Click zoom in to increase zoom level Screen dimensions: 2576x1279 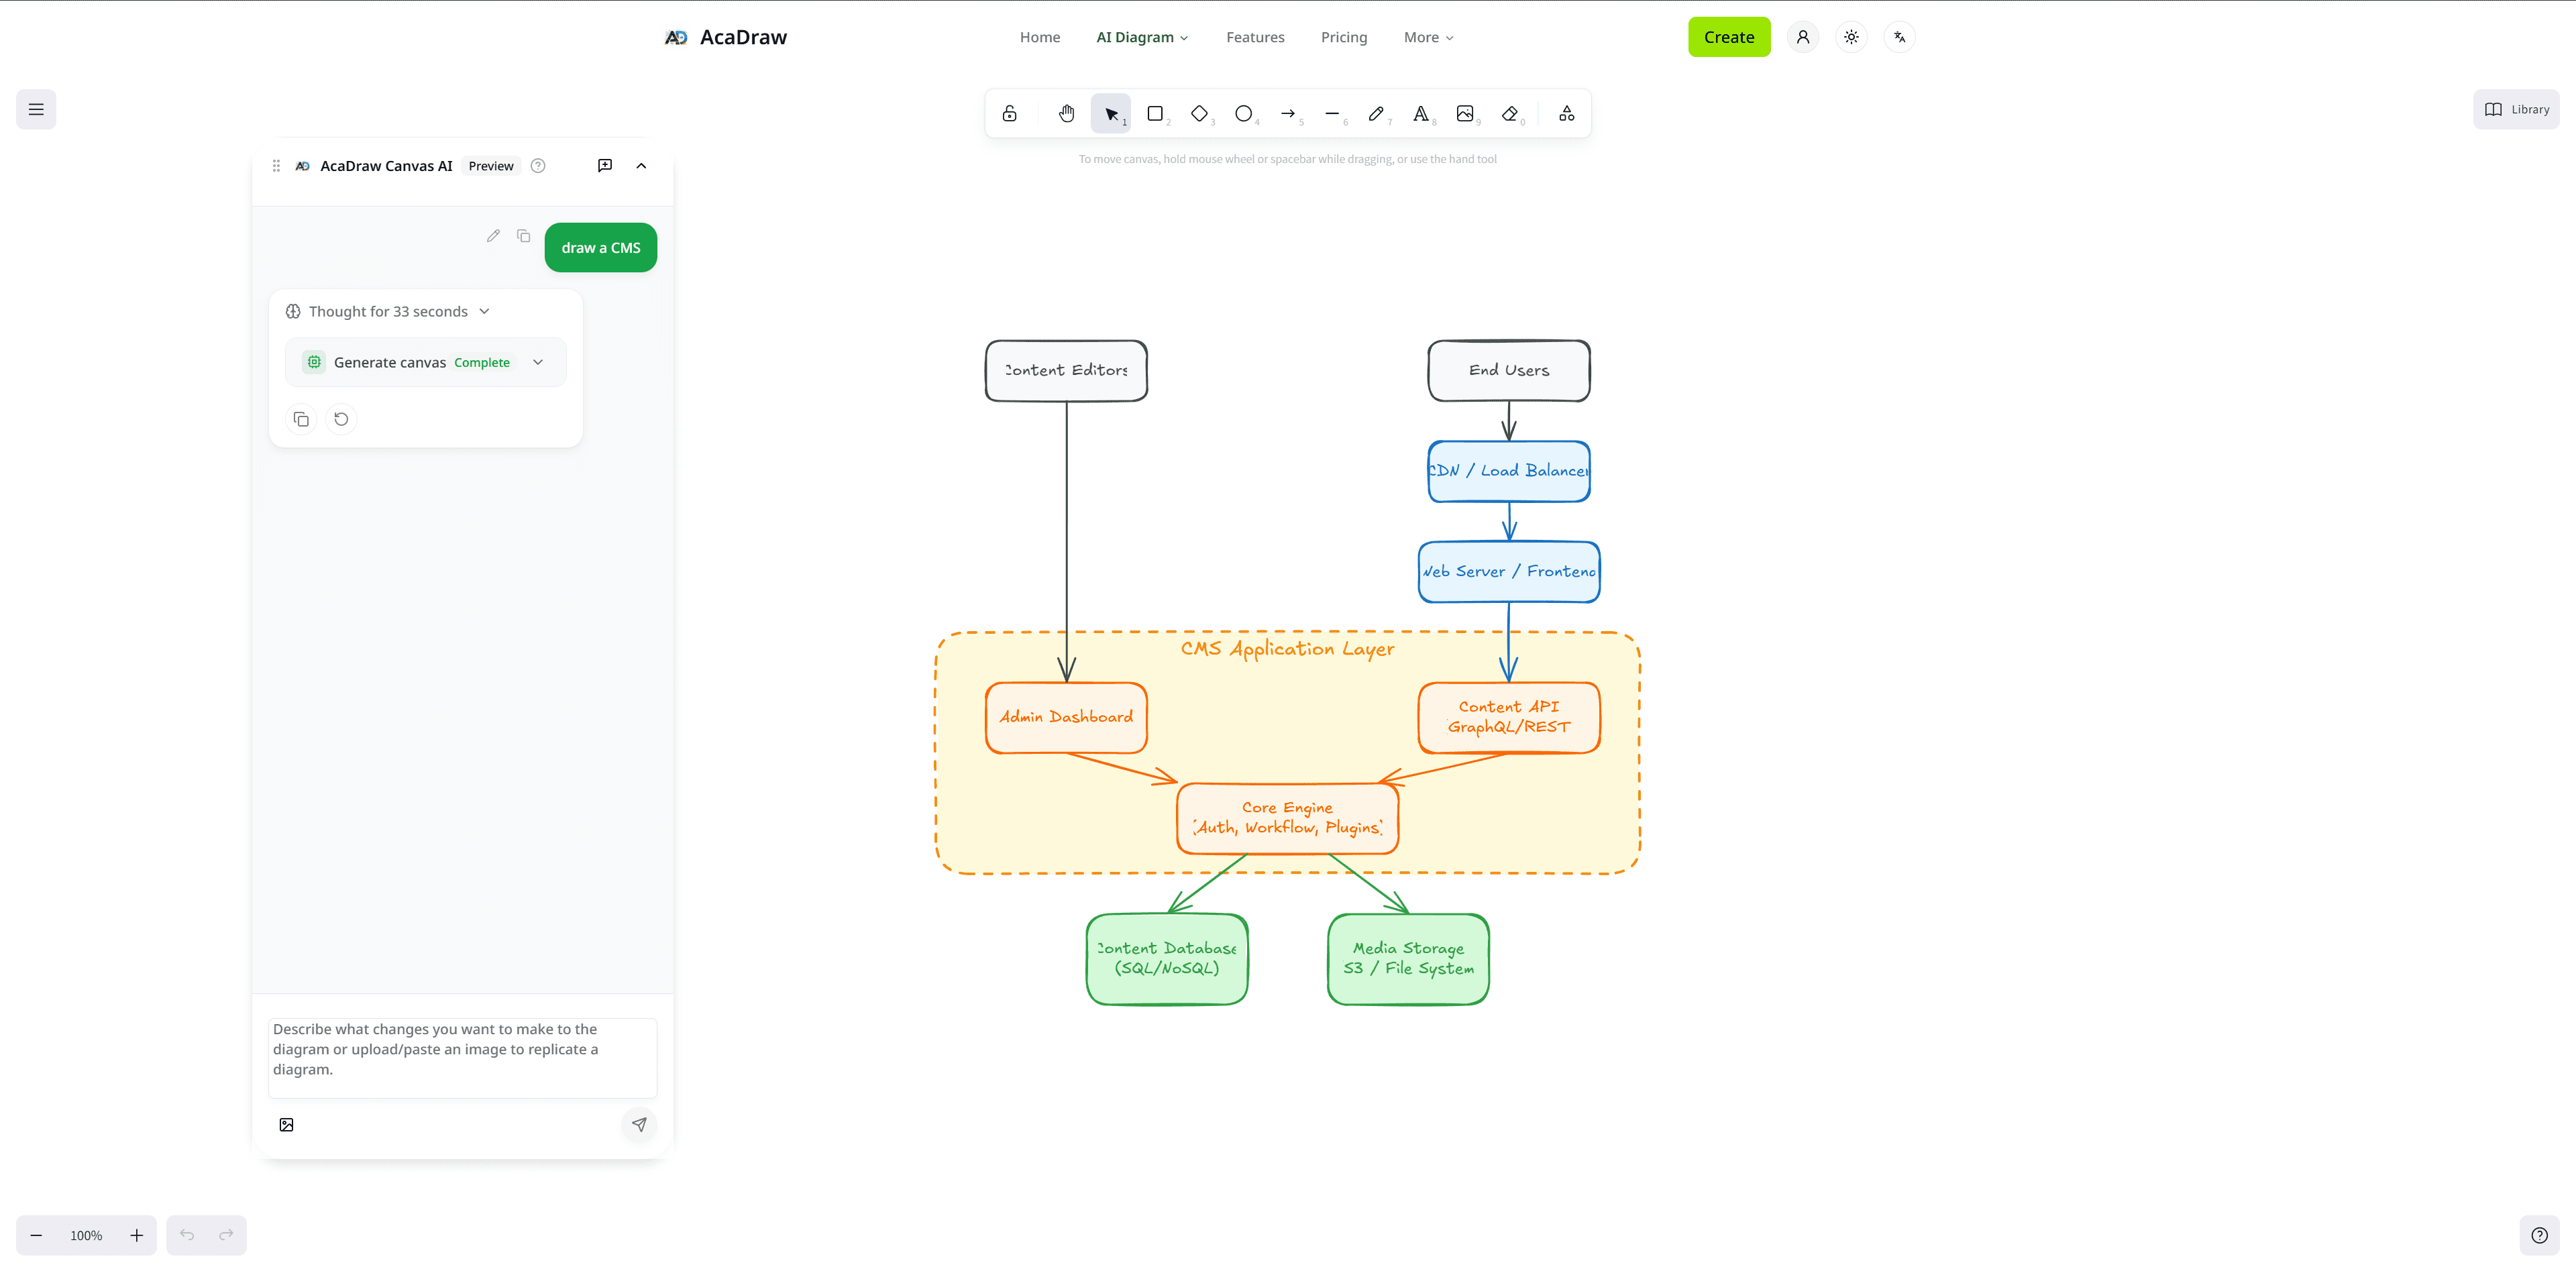click(137, 1235)
